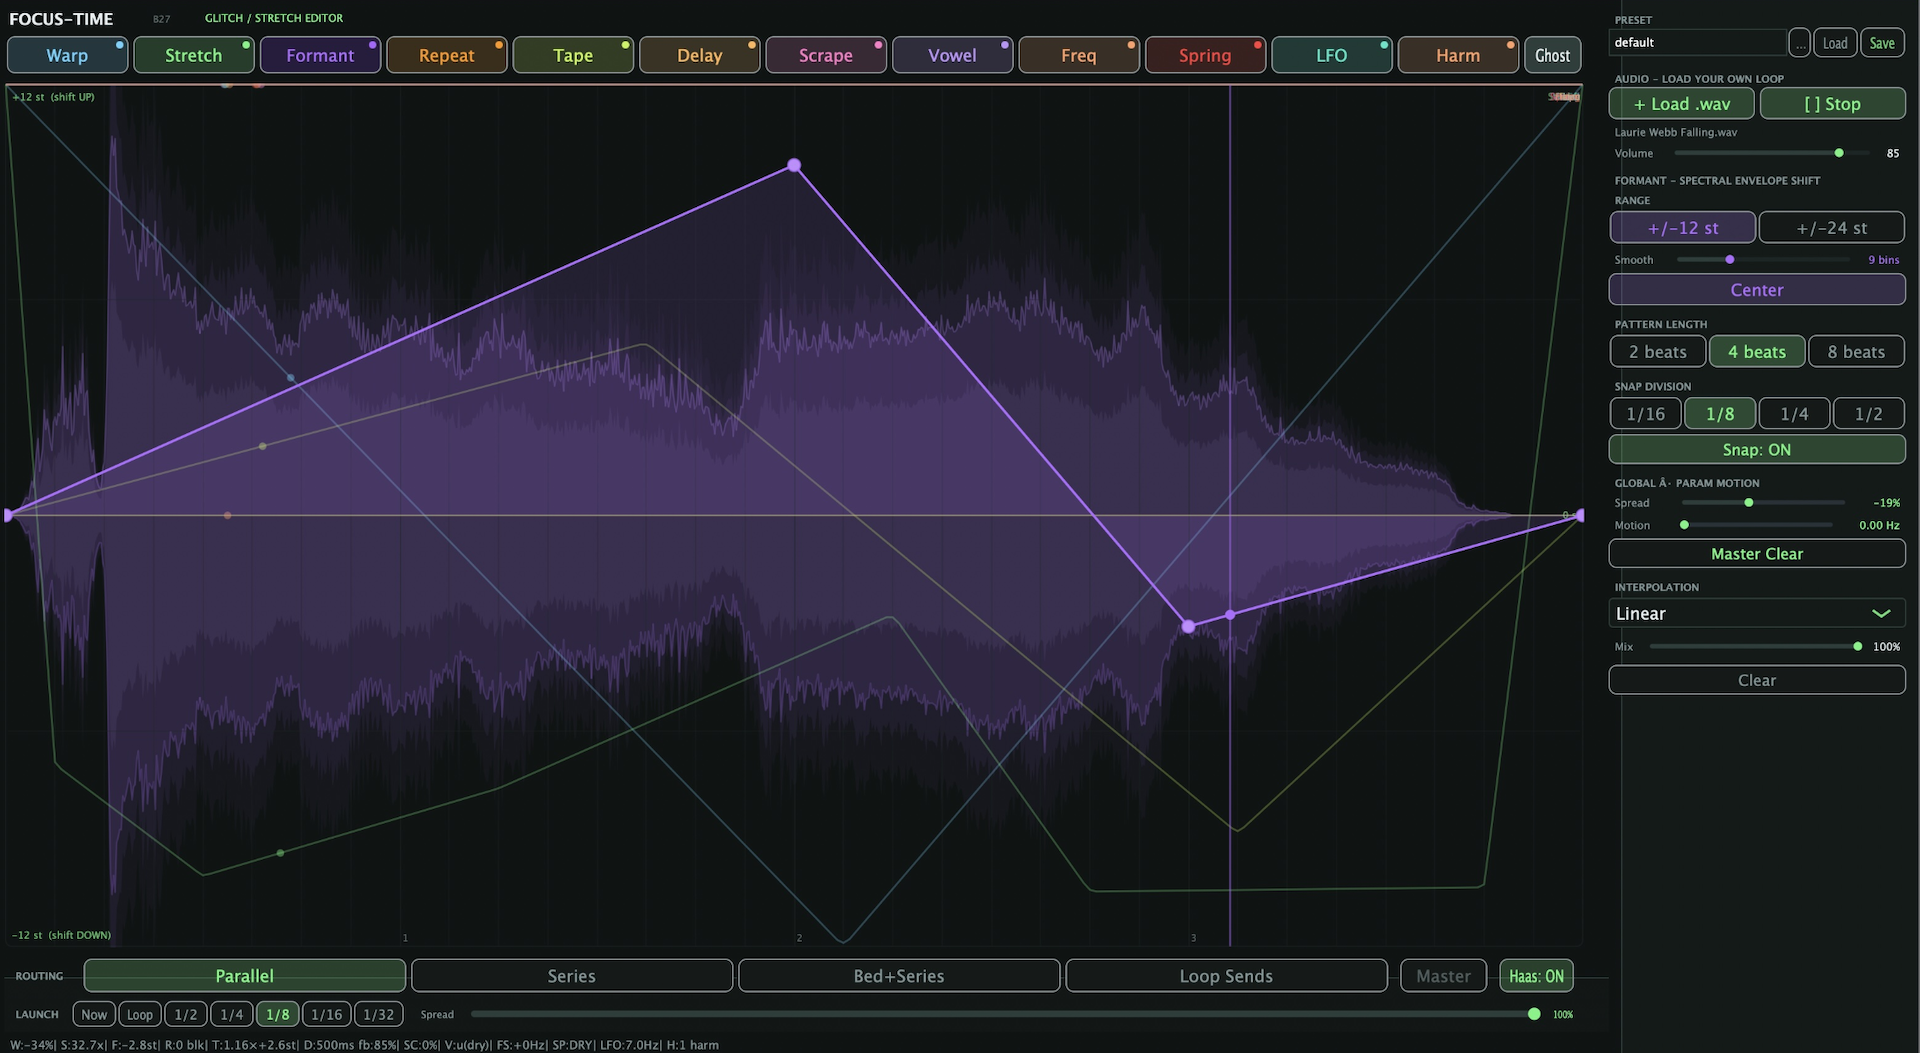The width and height of the screenshot is (1920, 1053).
Task: Open the Master routing button
Action: (1443, 976)
